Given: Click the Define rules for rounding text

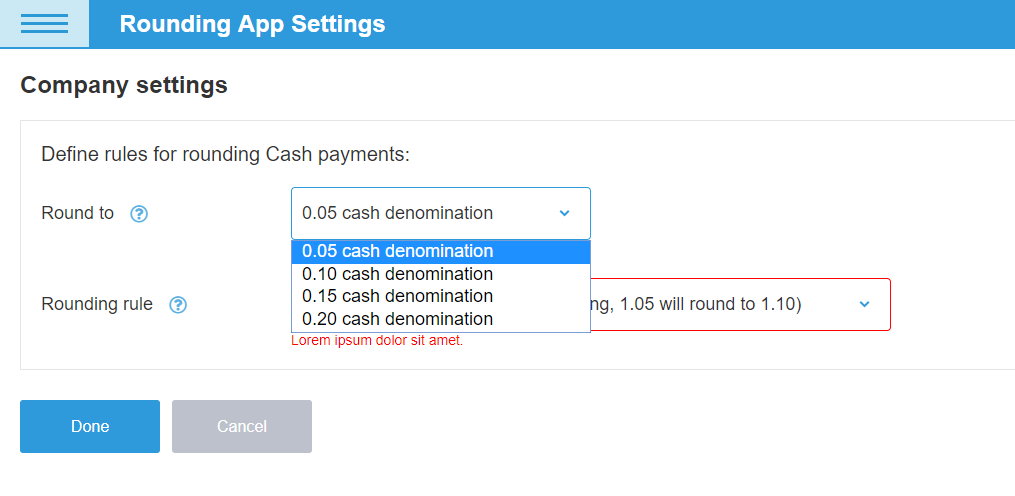Looking at the screenshot, I should [x=226, y=155].
